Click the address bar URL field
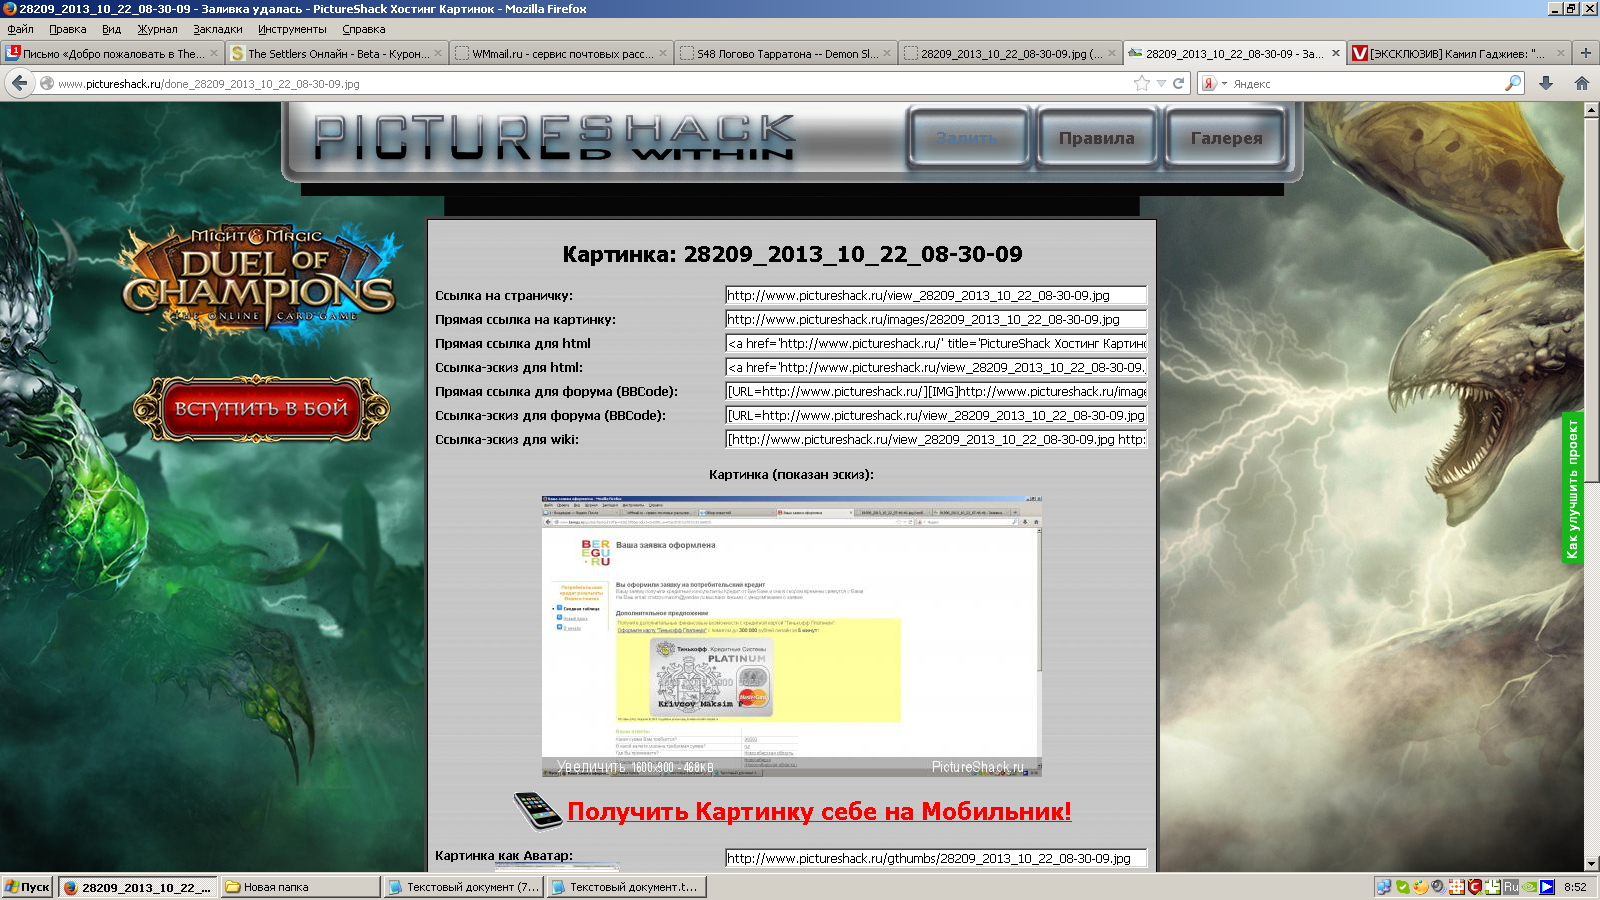 pyautogui.click(x=590, y=84)
